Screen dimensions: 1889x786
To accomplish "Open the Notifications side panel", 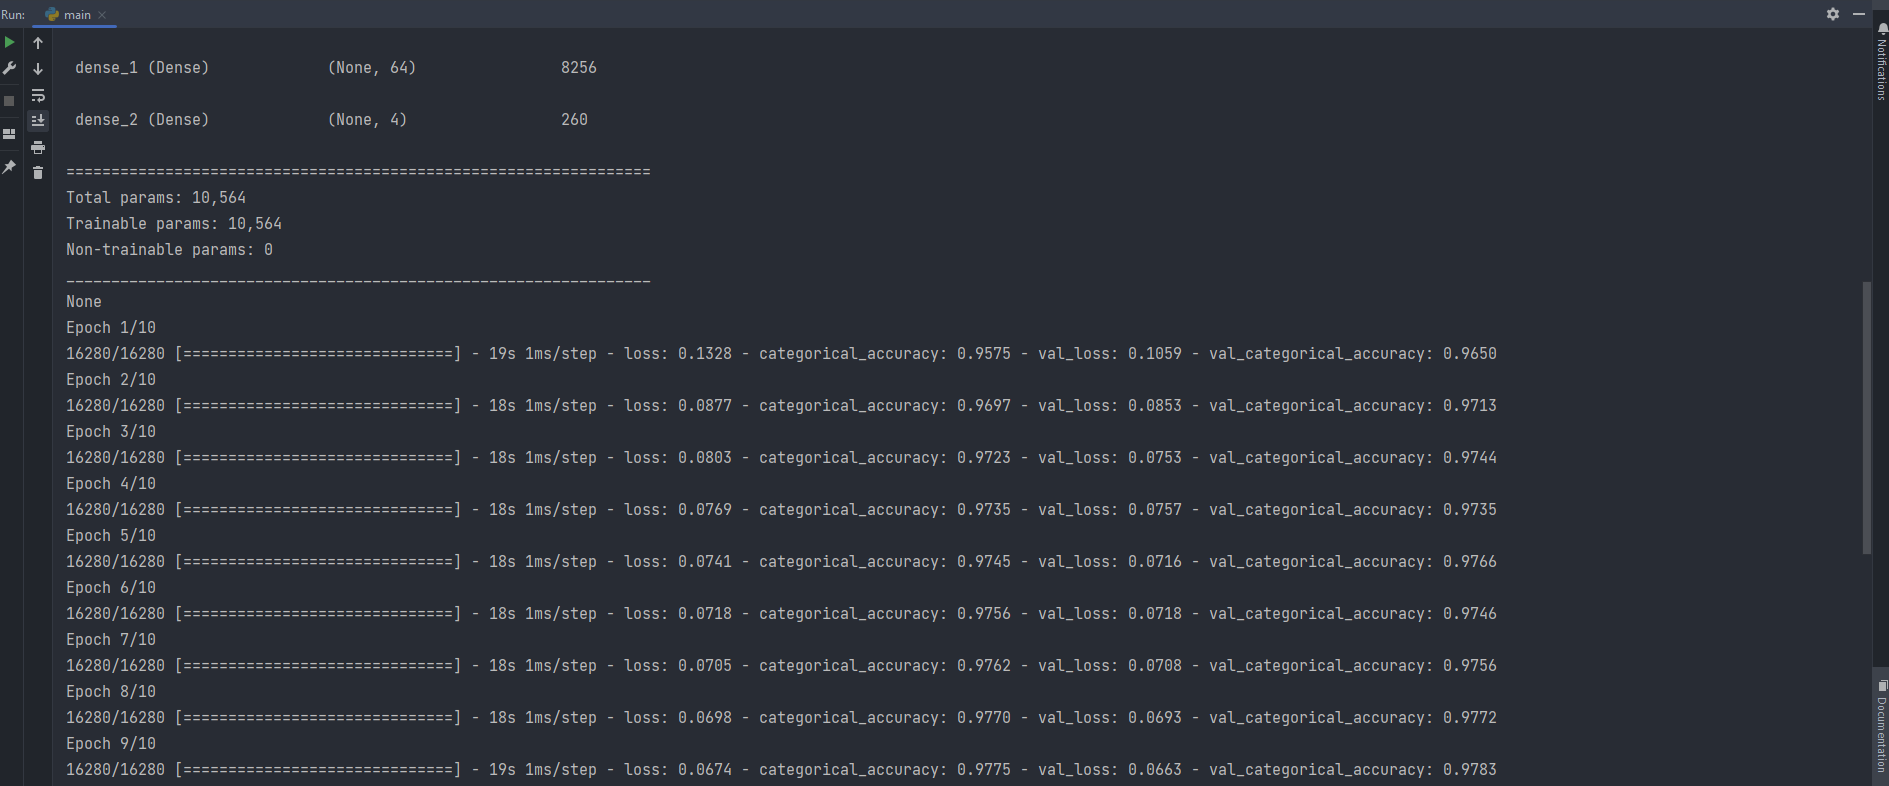I will 1881,62.
